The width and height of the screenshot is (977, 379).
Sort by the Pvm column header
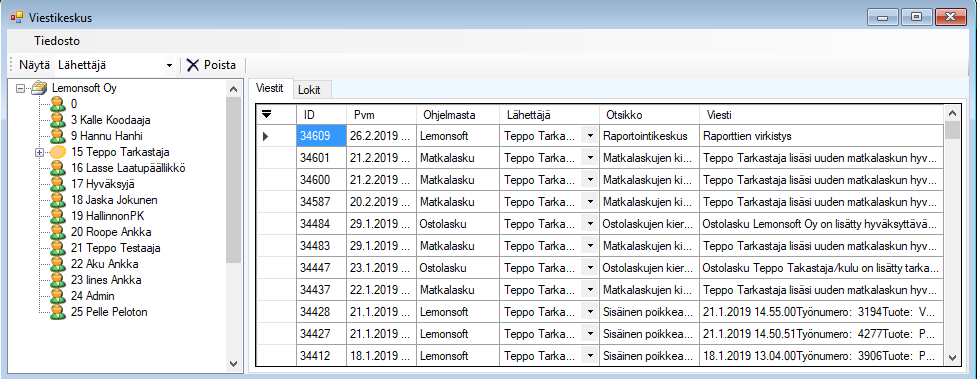381,115
